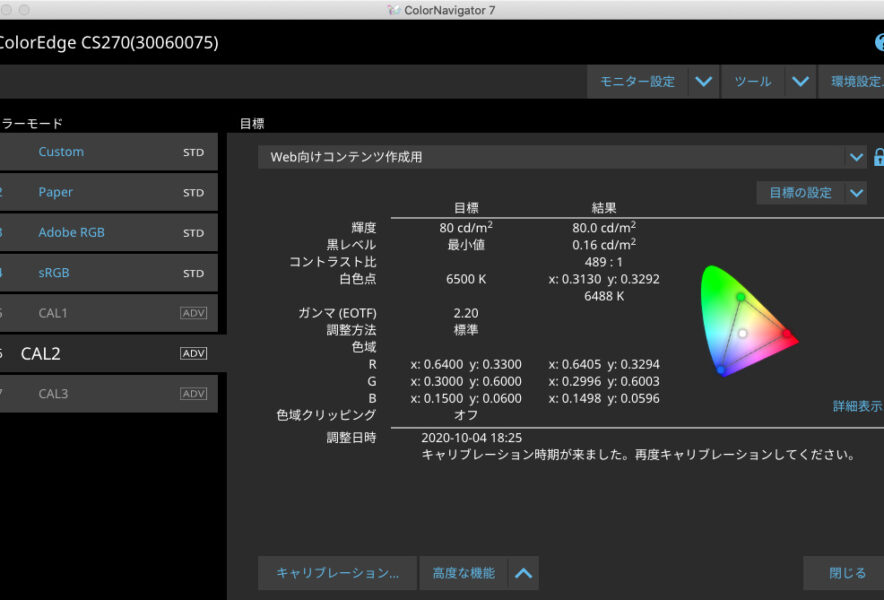Open 環境設定 preferences

point(851,82)
